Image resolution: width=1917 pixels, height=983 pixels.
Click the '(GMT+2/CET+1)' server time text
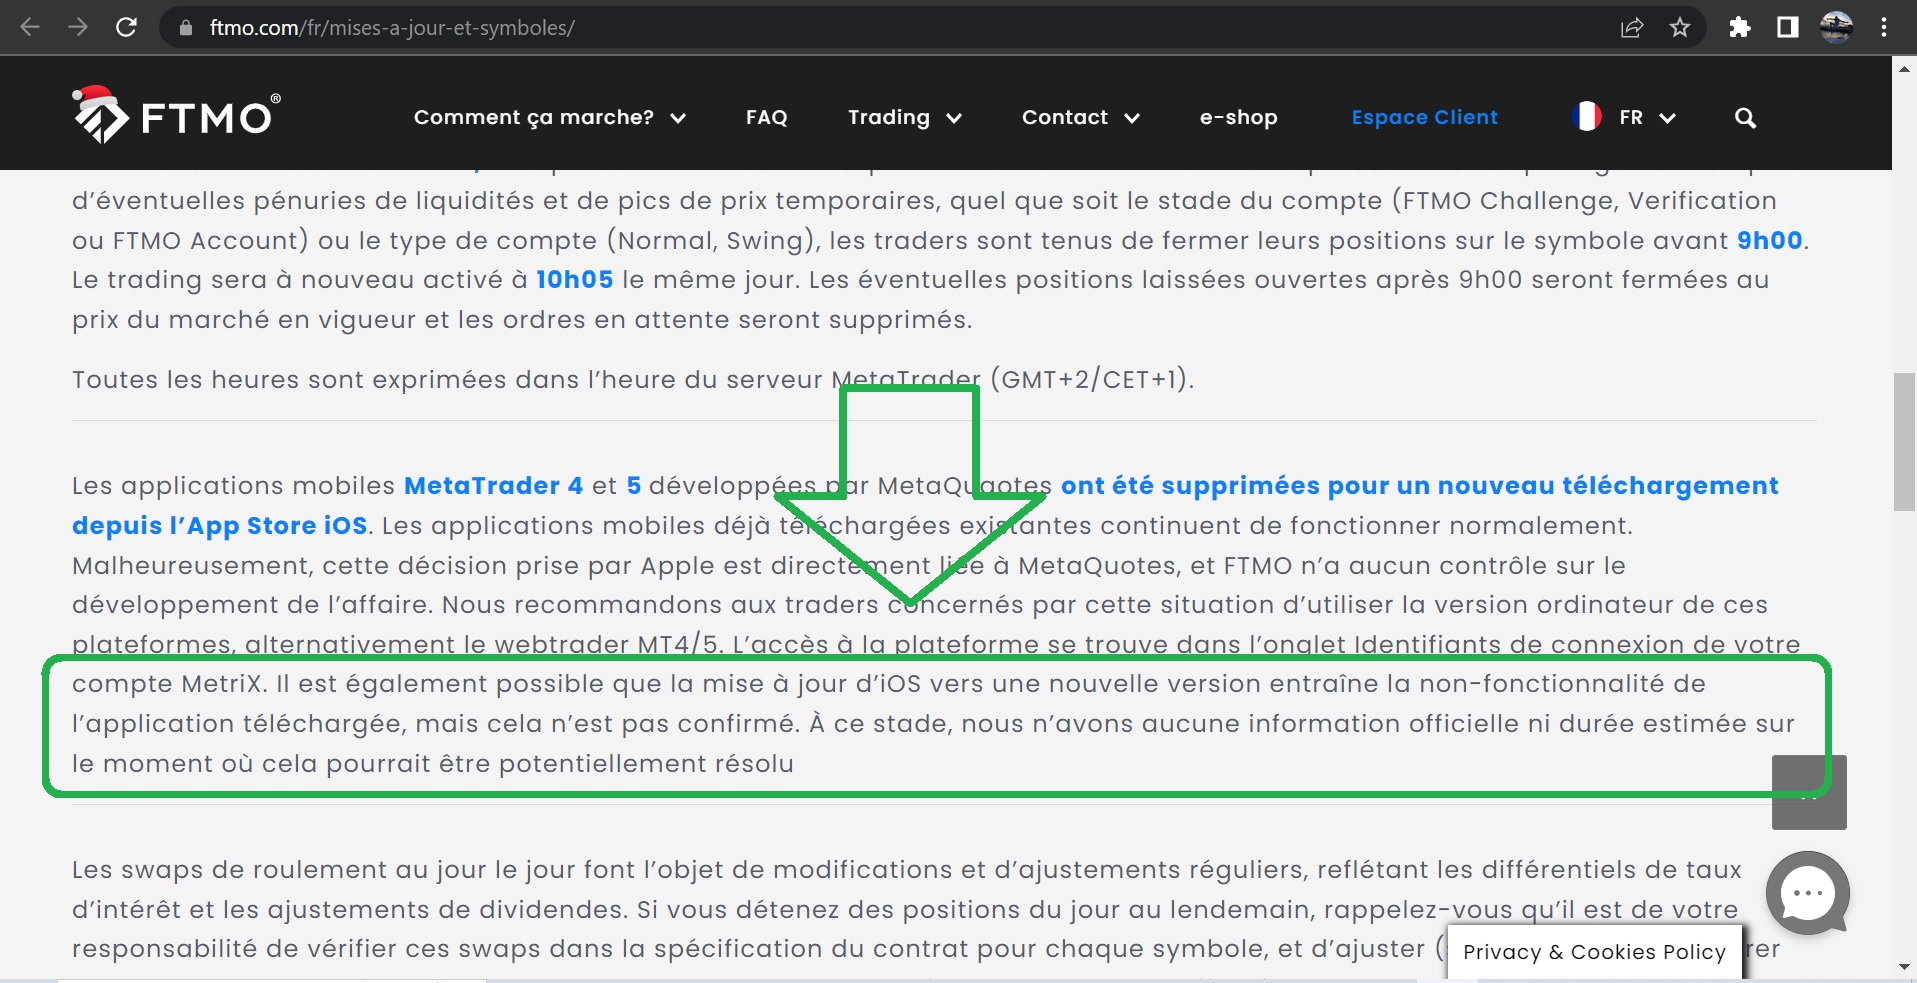coord(1092,380)
